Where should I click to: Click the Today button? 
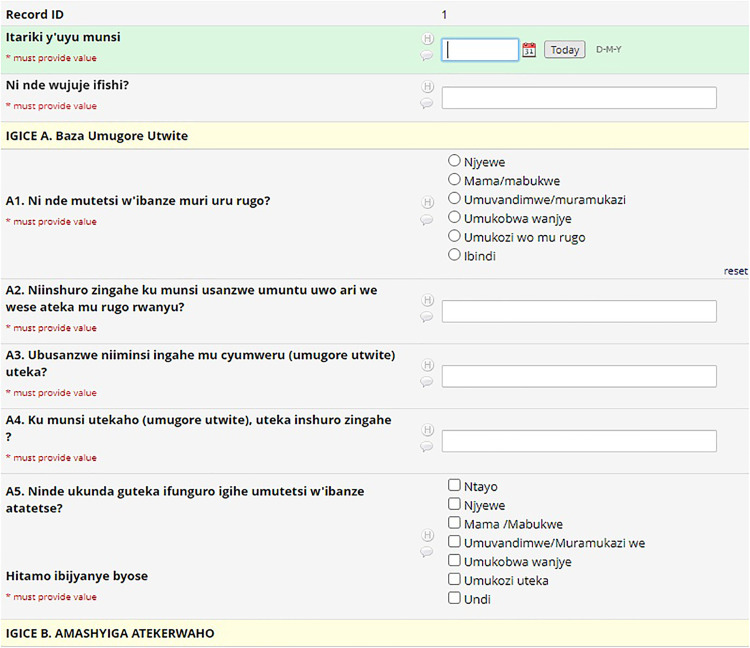(x=564, y=50)
